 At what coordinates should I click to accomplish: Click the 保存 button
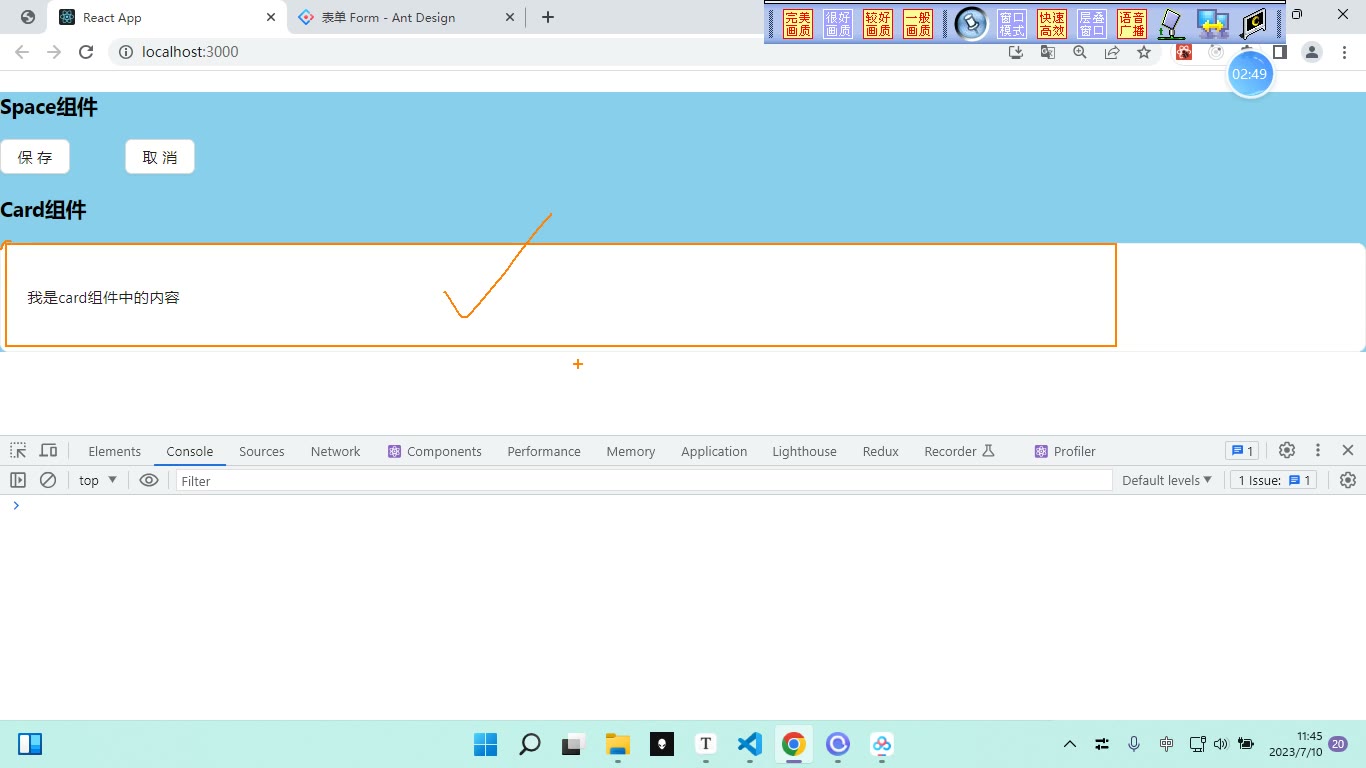pos(35,157)
